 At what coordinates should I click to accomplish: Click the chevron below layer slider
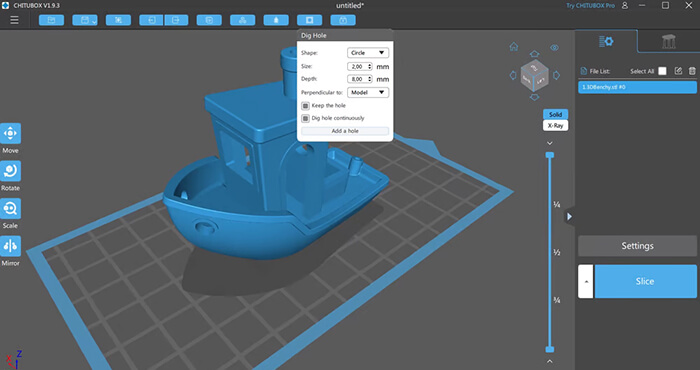[x=550, y=361]
